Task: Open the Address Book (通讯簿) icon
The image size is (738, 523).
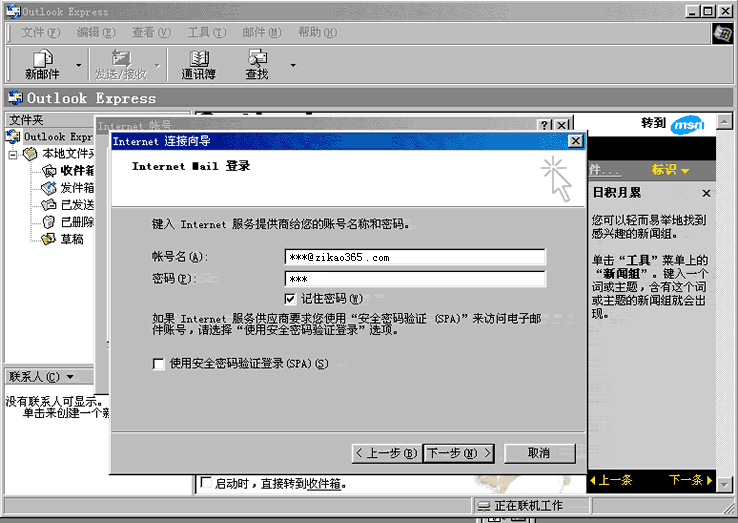Action: pyautogui.click(x=199, y=64)
